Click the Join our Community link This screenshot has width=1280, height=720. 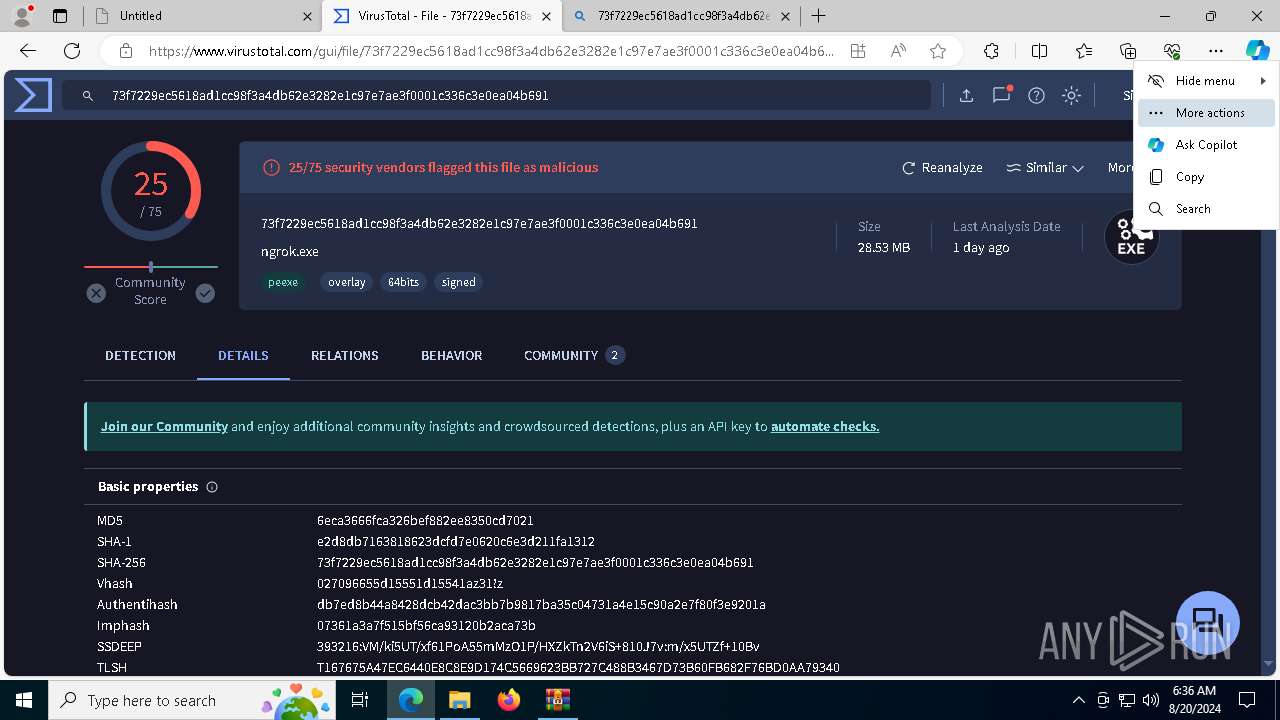click(164, 426)
